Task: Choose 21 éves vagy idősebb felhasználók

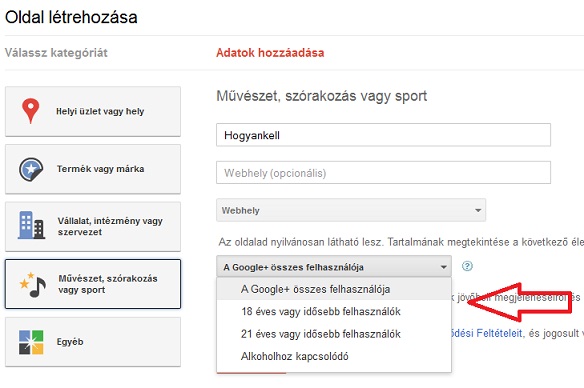Action: click(x=334, y=334)
